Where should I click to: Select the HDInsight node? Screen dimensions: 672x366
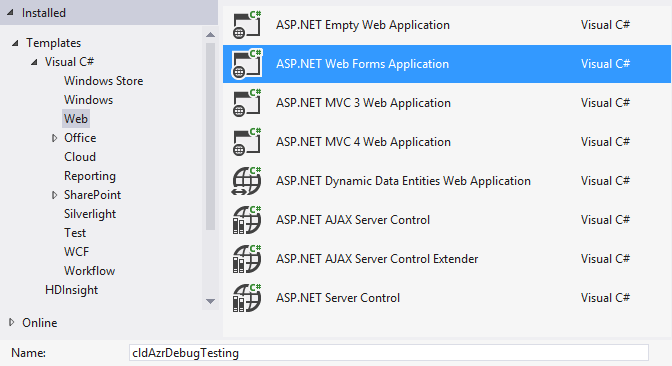[72, 290]
